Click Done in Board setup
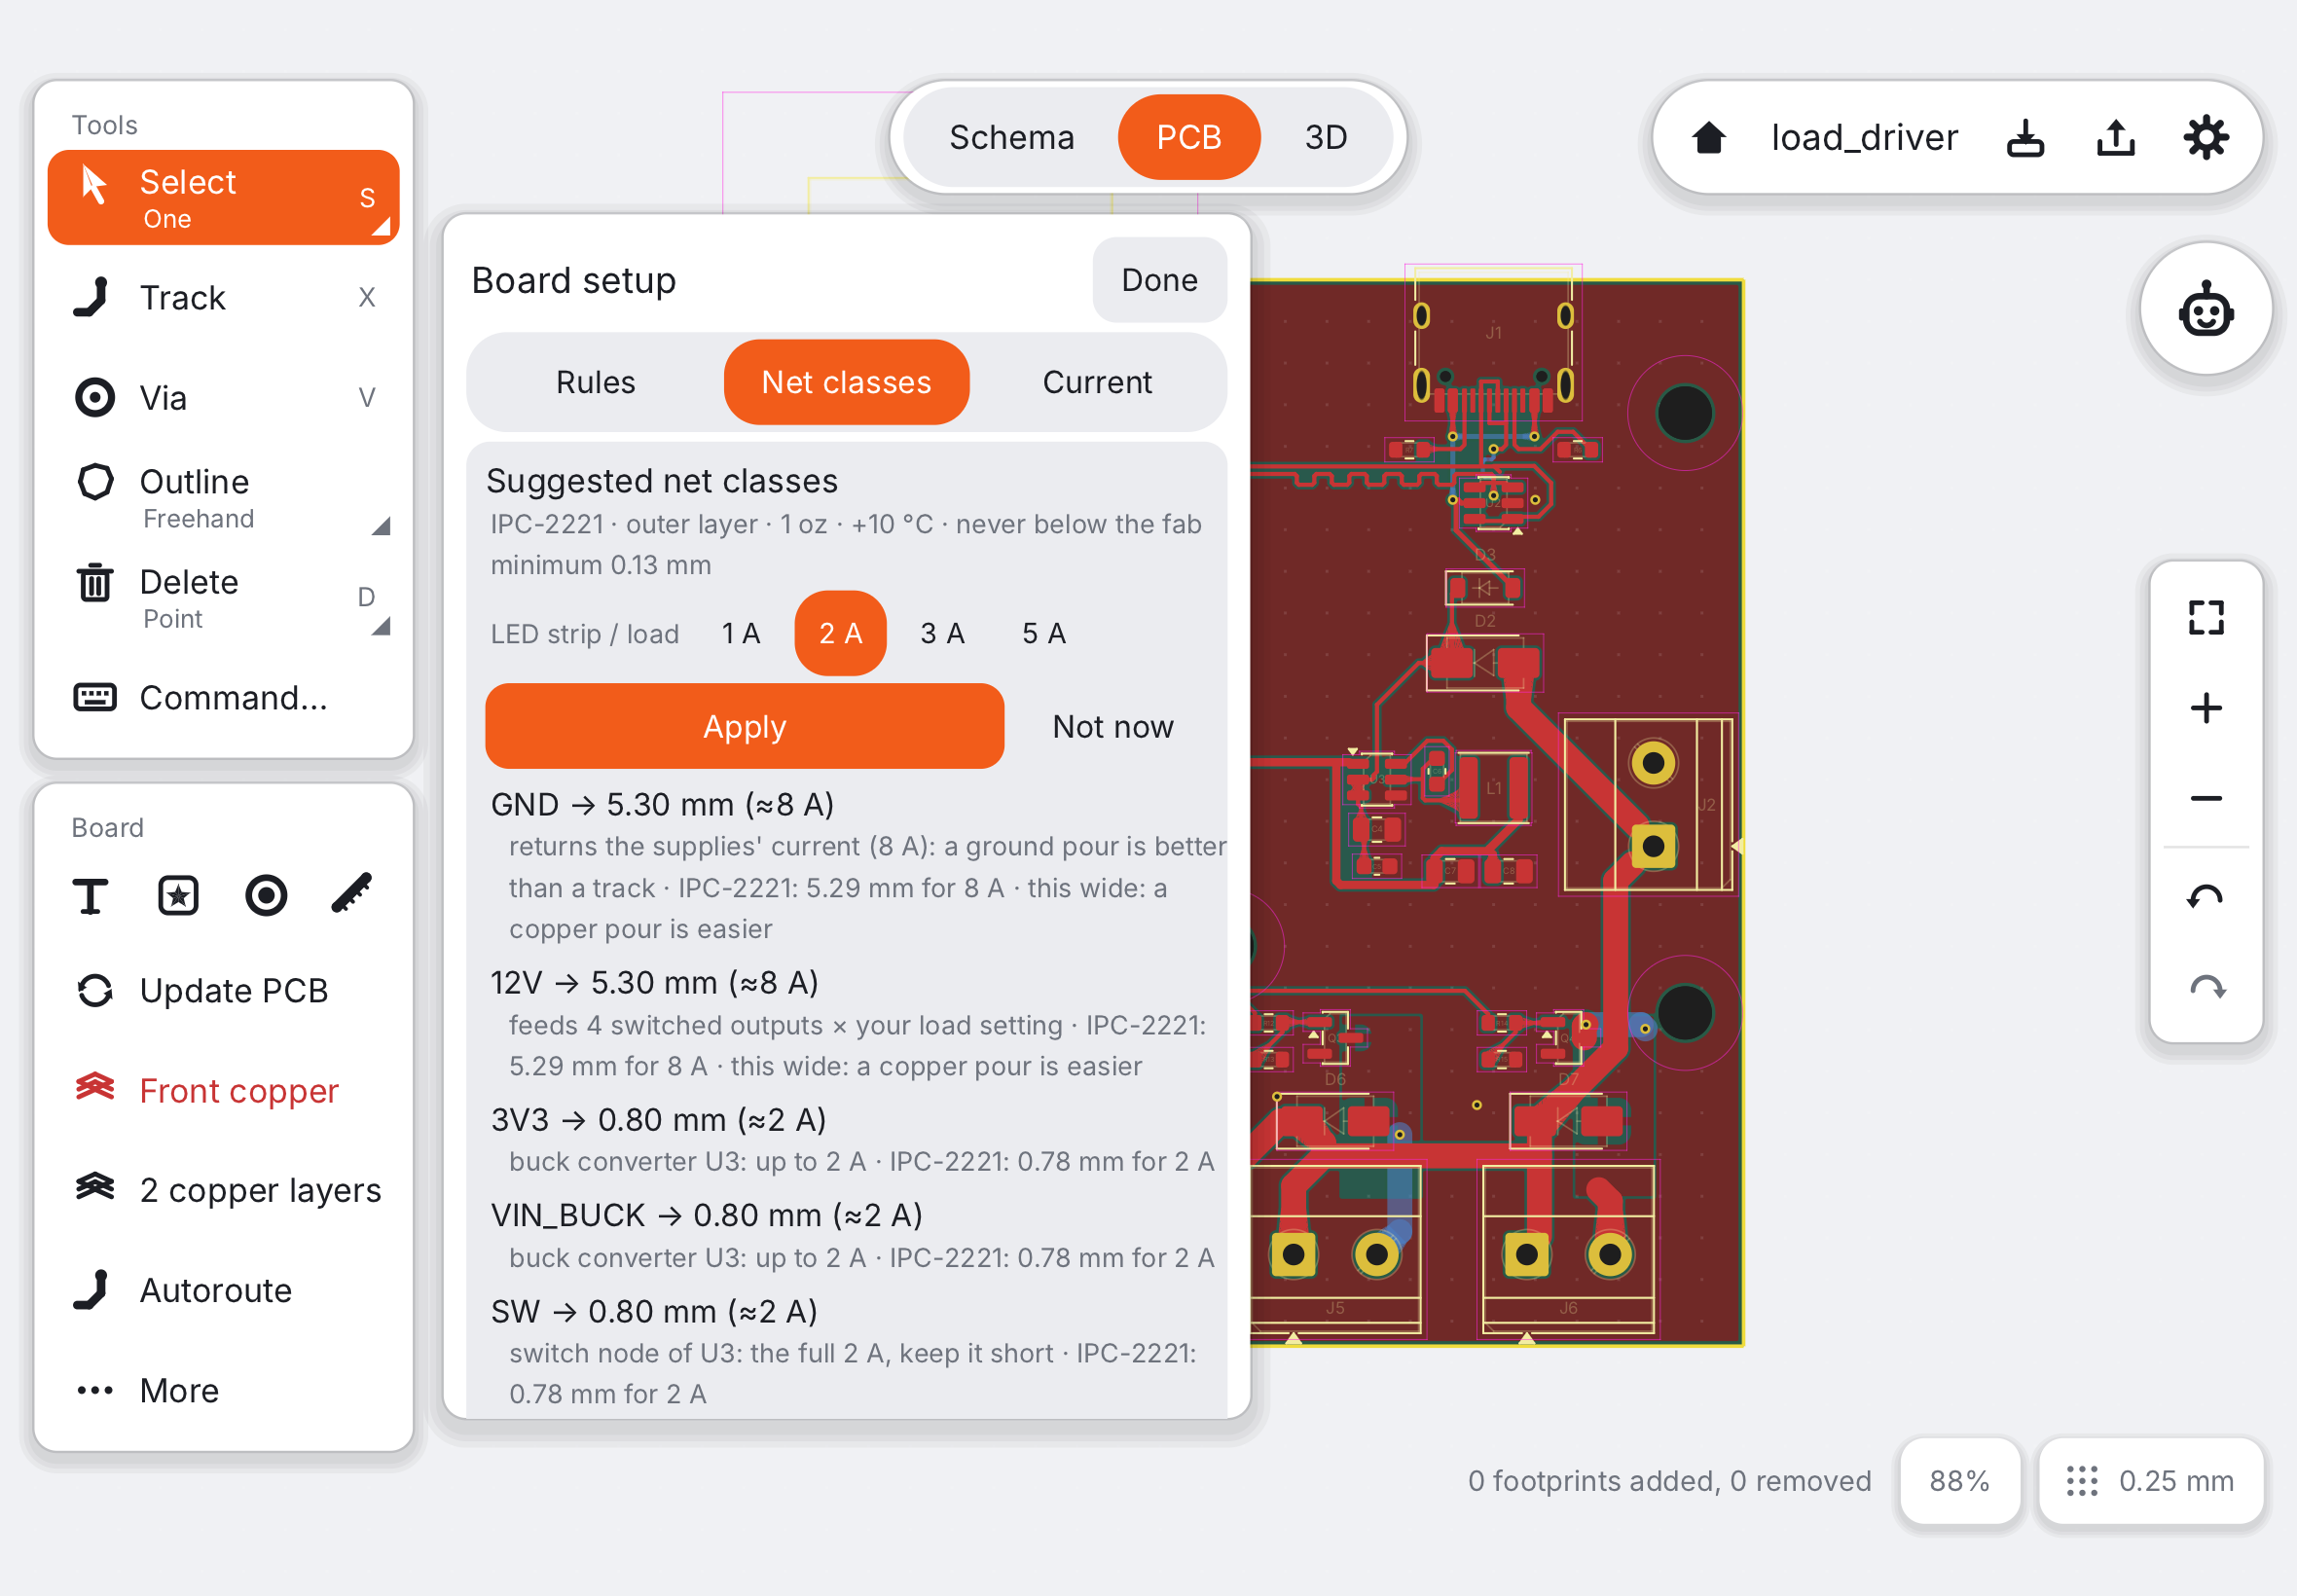The image size is (2297, 1596). [x=1159, y=280]
